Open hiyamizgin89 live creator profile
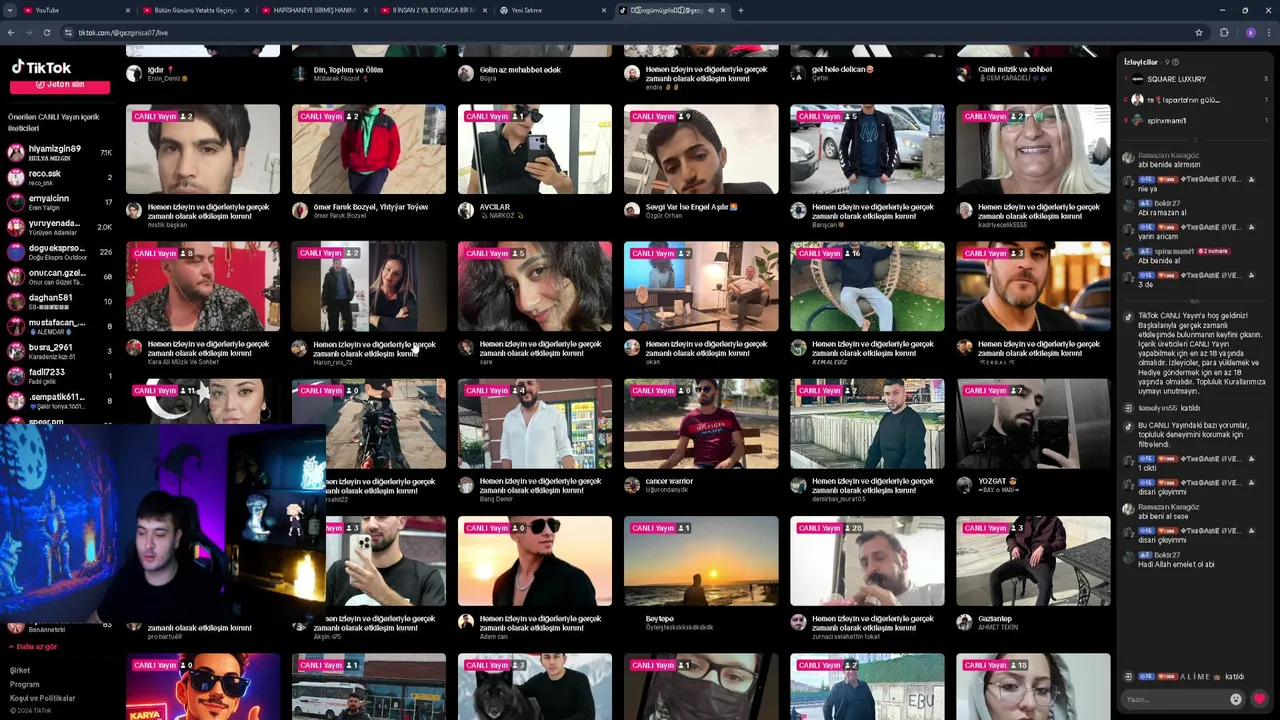 click(60, 153)
